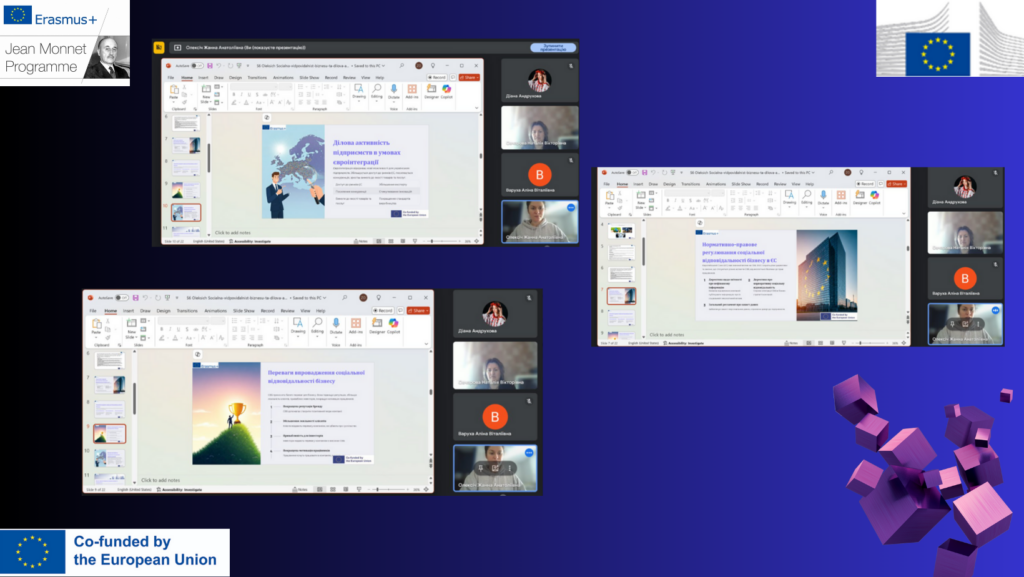Viewport: 1024px width, 577px height.
Task: Collapse the ribbon chevron in right PowerPoint window
Action: (x=904, y=213)
